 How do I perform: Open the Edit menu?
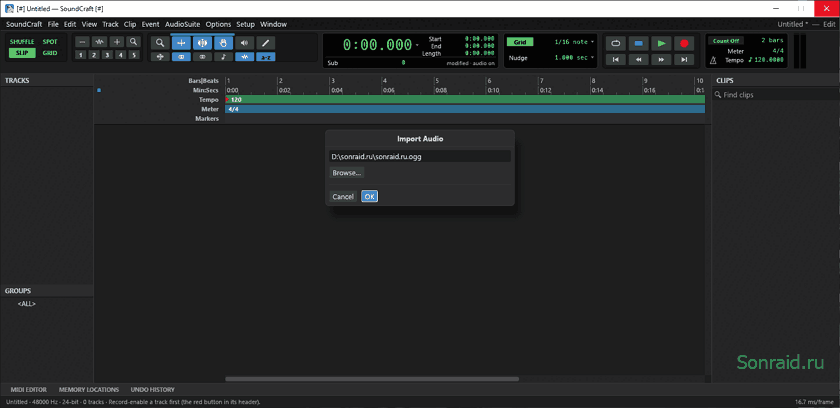coord(70,24)
